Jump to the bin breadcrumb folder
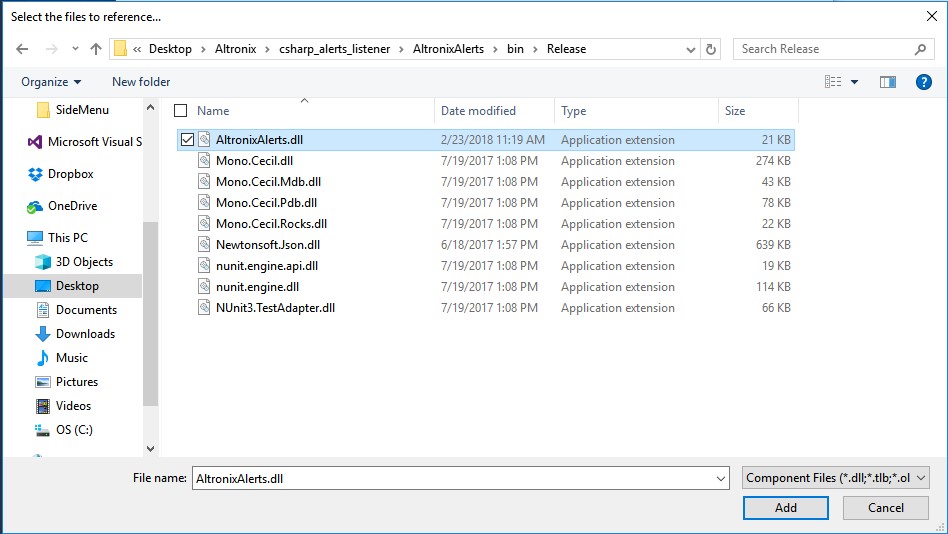Image resolution: width=948 pixels, height=534 pixels. click(x=515, y=49)
